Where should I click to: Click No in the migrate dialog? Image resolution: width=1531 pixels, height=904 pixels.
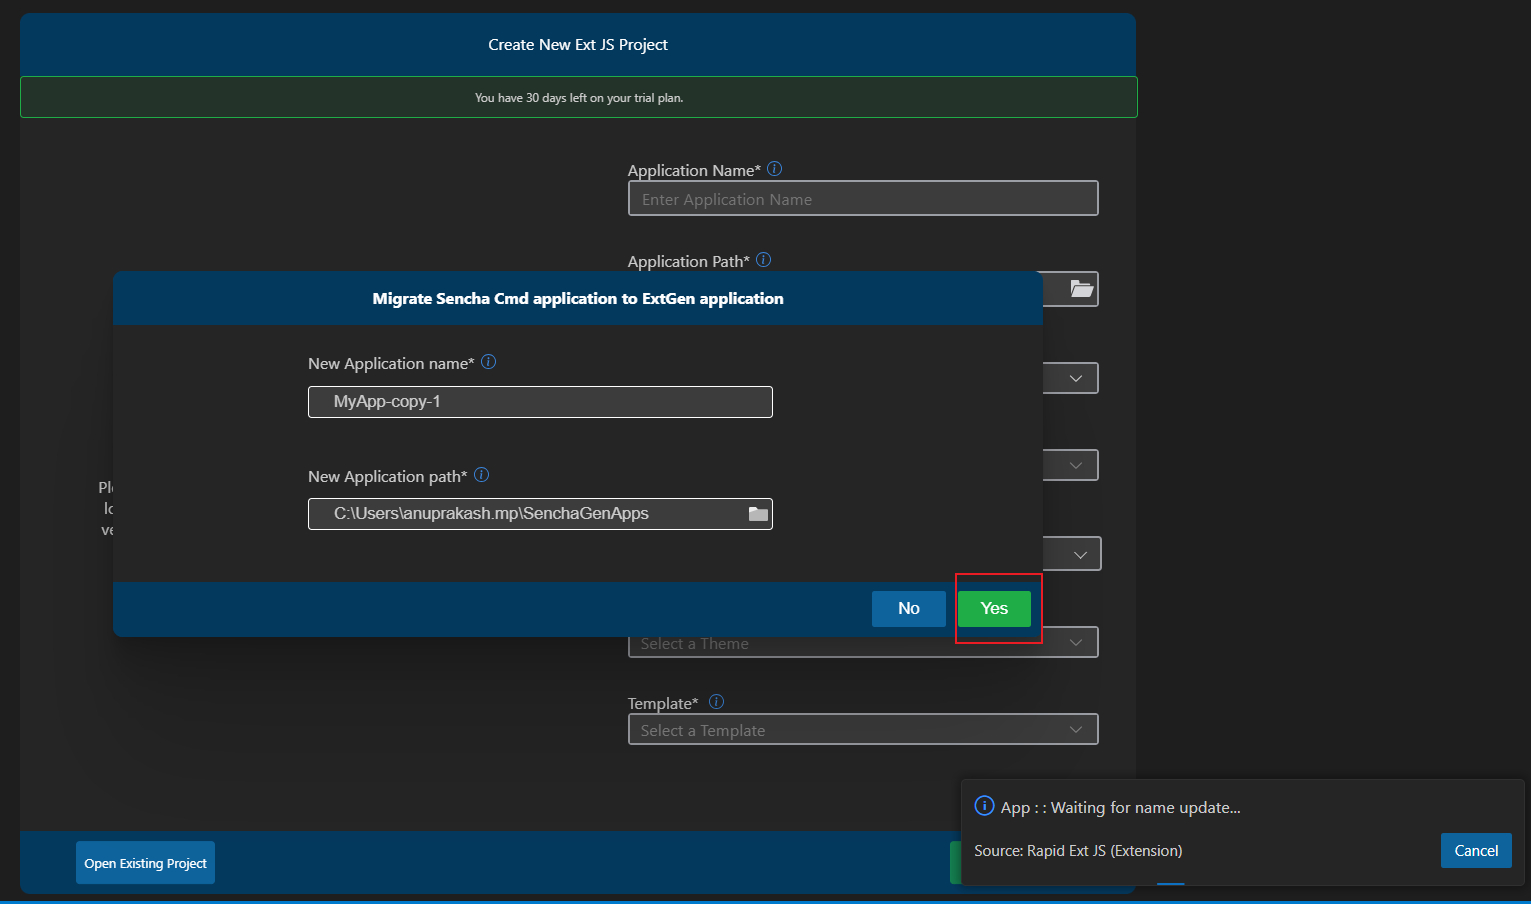908,608
